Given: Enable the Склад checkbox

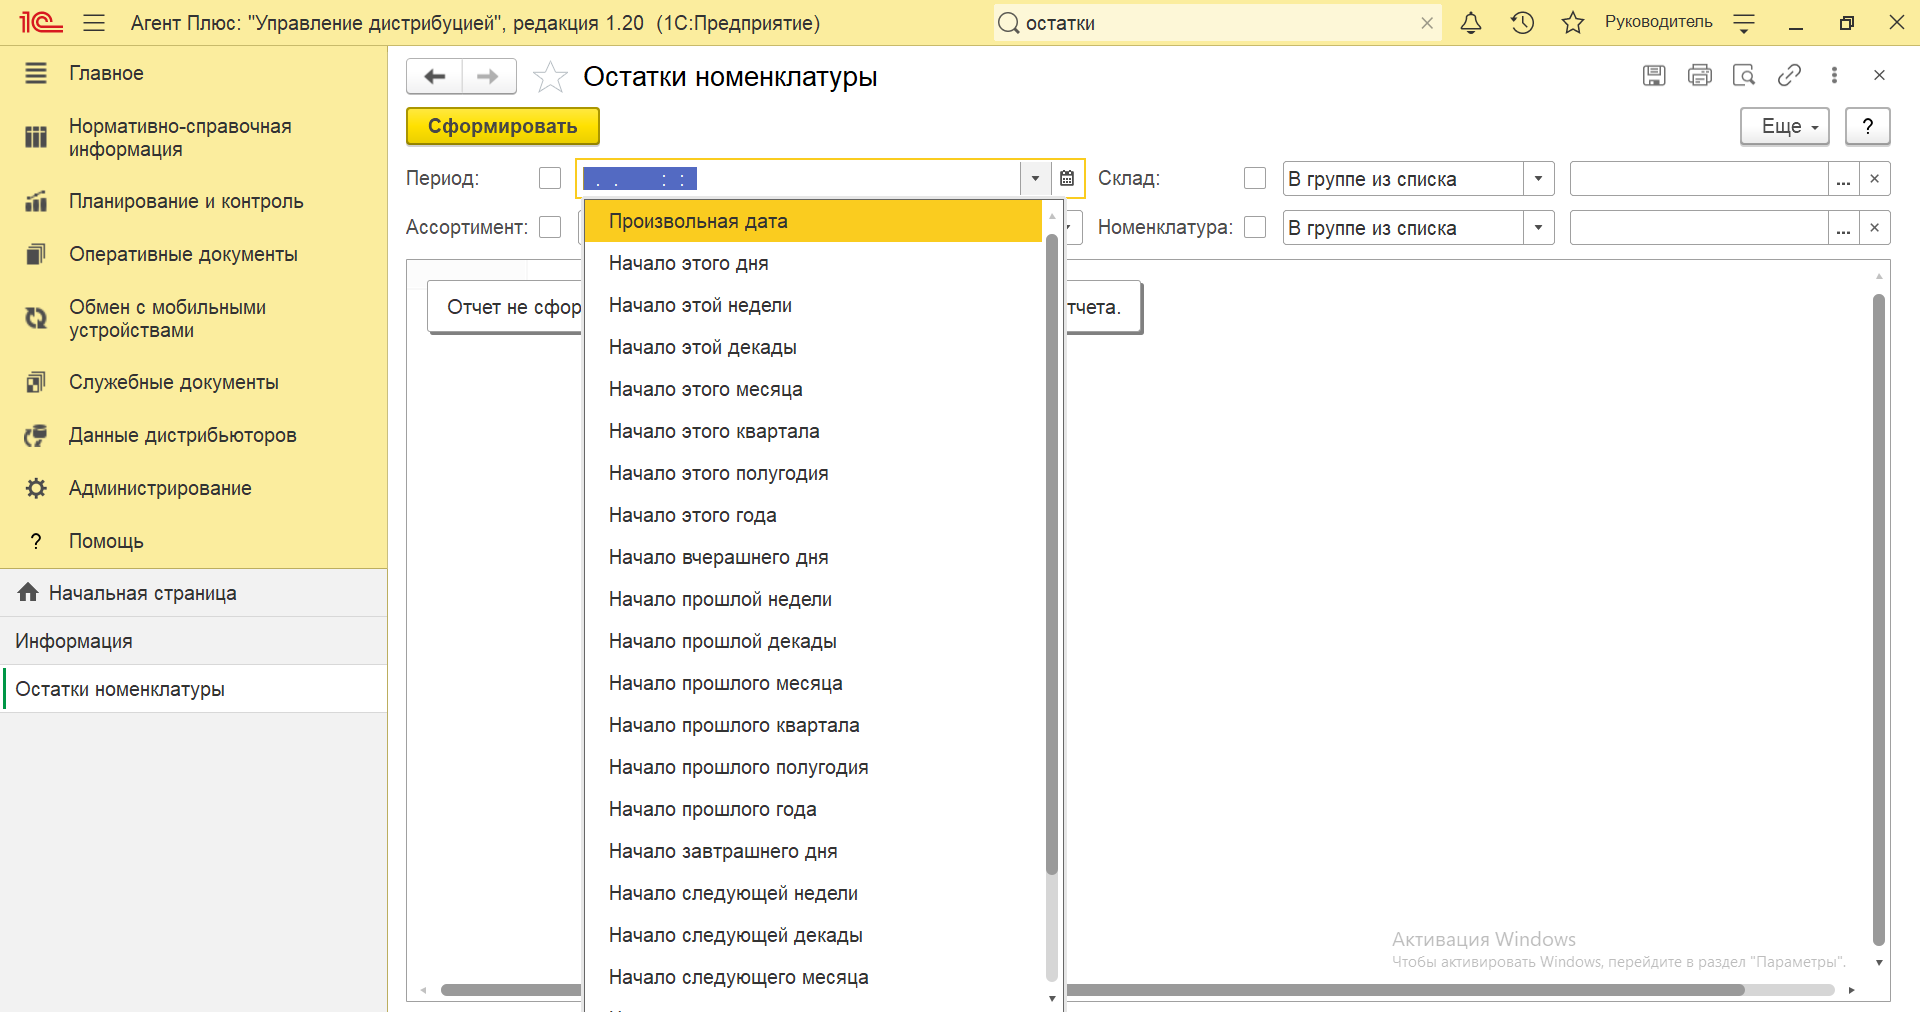Looking at the screenshot, I should pos(1255,178).
